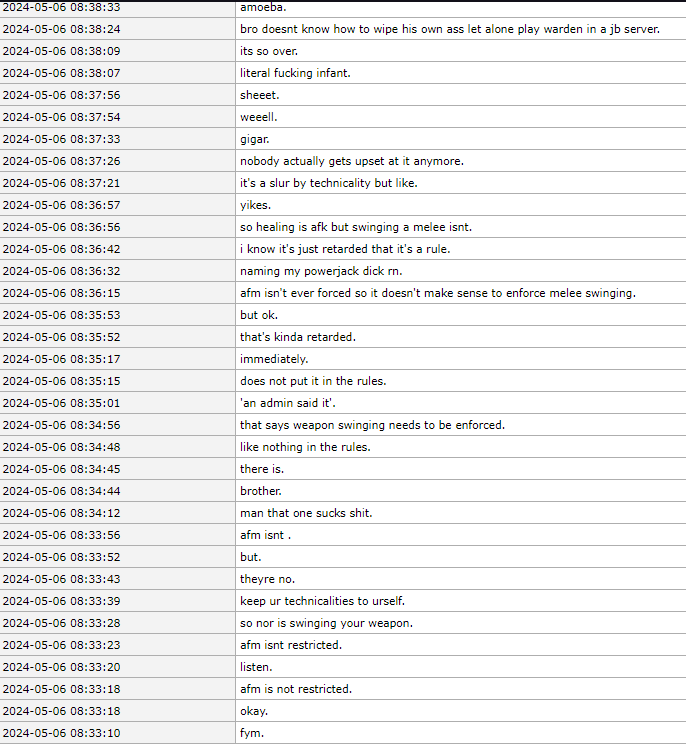This screenshot has height=744, width=686.
Task: Select the 'sheeet.' message cell
Action: (259, 95)
